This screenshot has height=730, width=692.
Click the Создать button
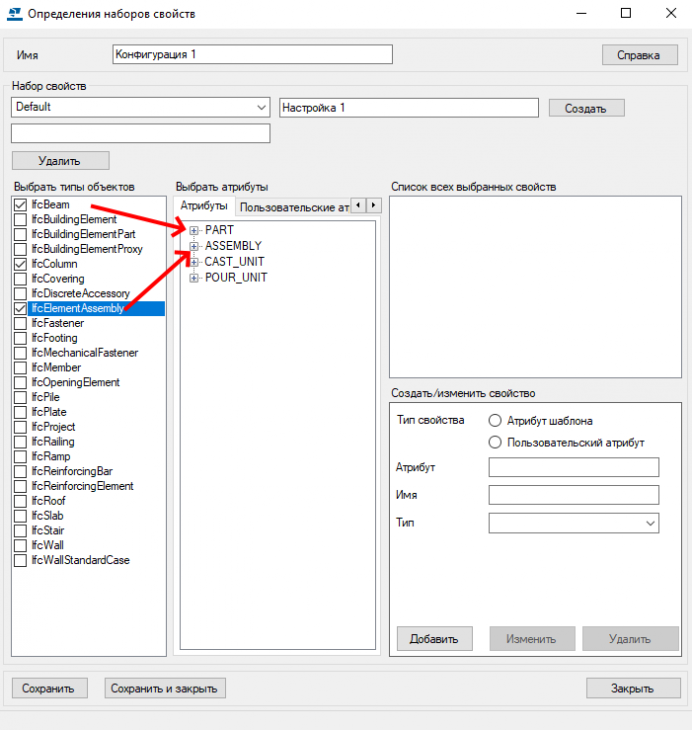pyautogui.click(x=586, y=108)
